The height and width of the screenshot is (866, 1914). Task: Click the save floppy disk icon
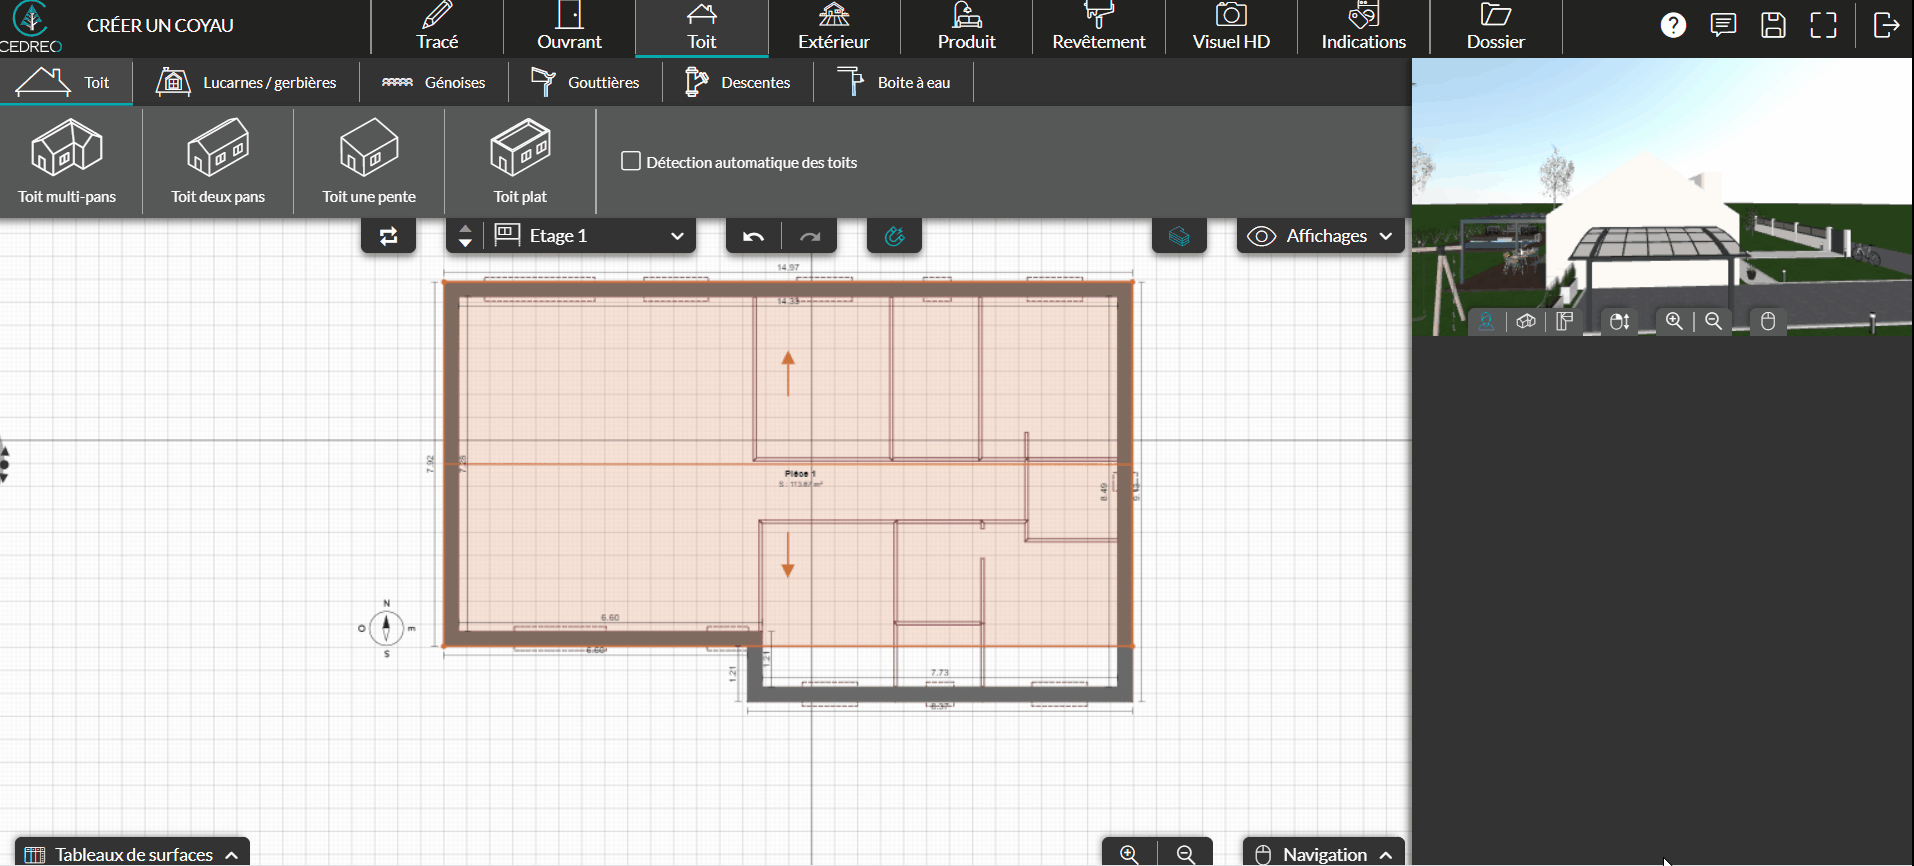1773,26
